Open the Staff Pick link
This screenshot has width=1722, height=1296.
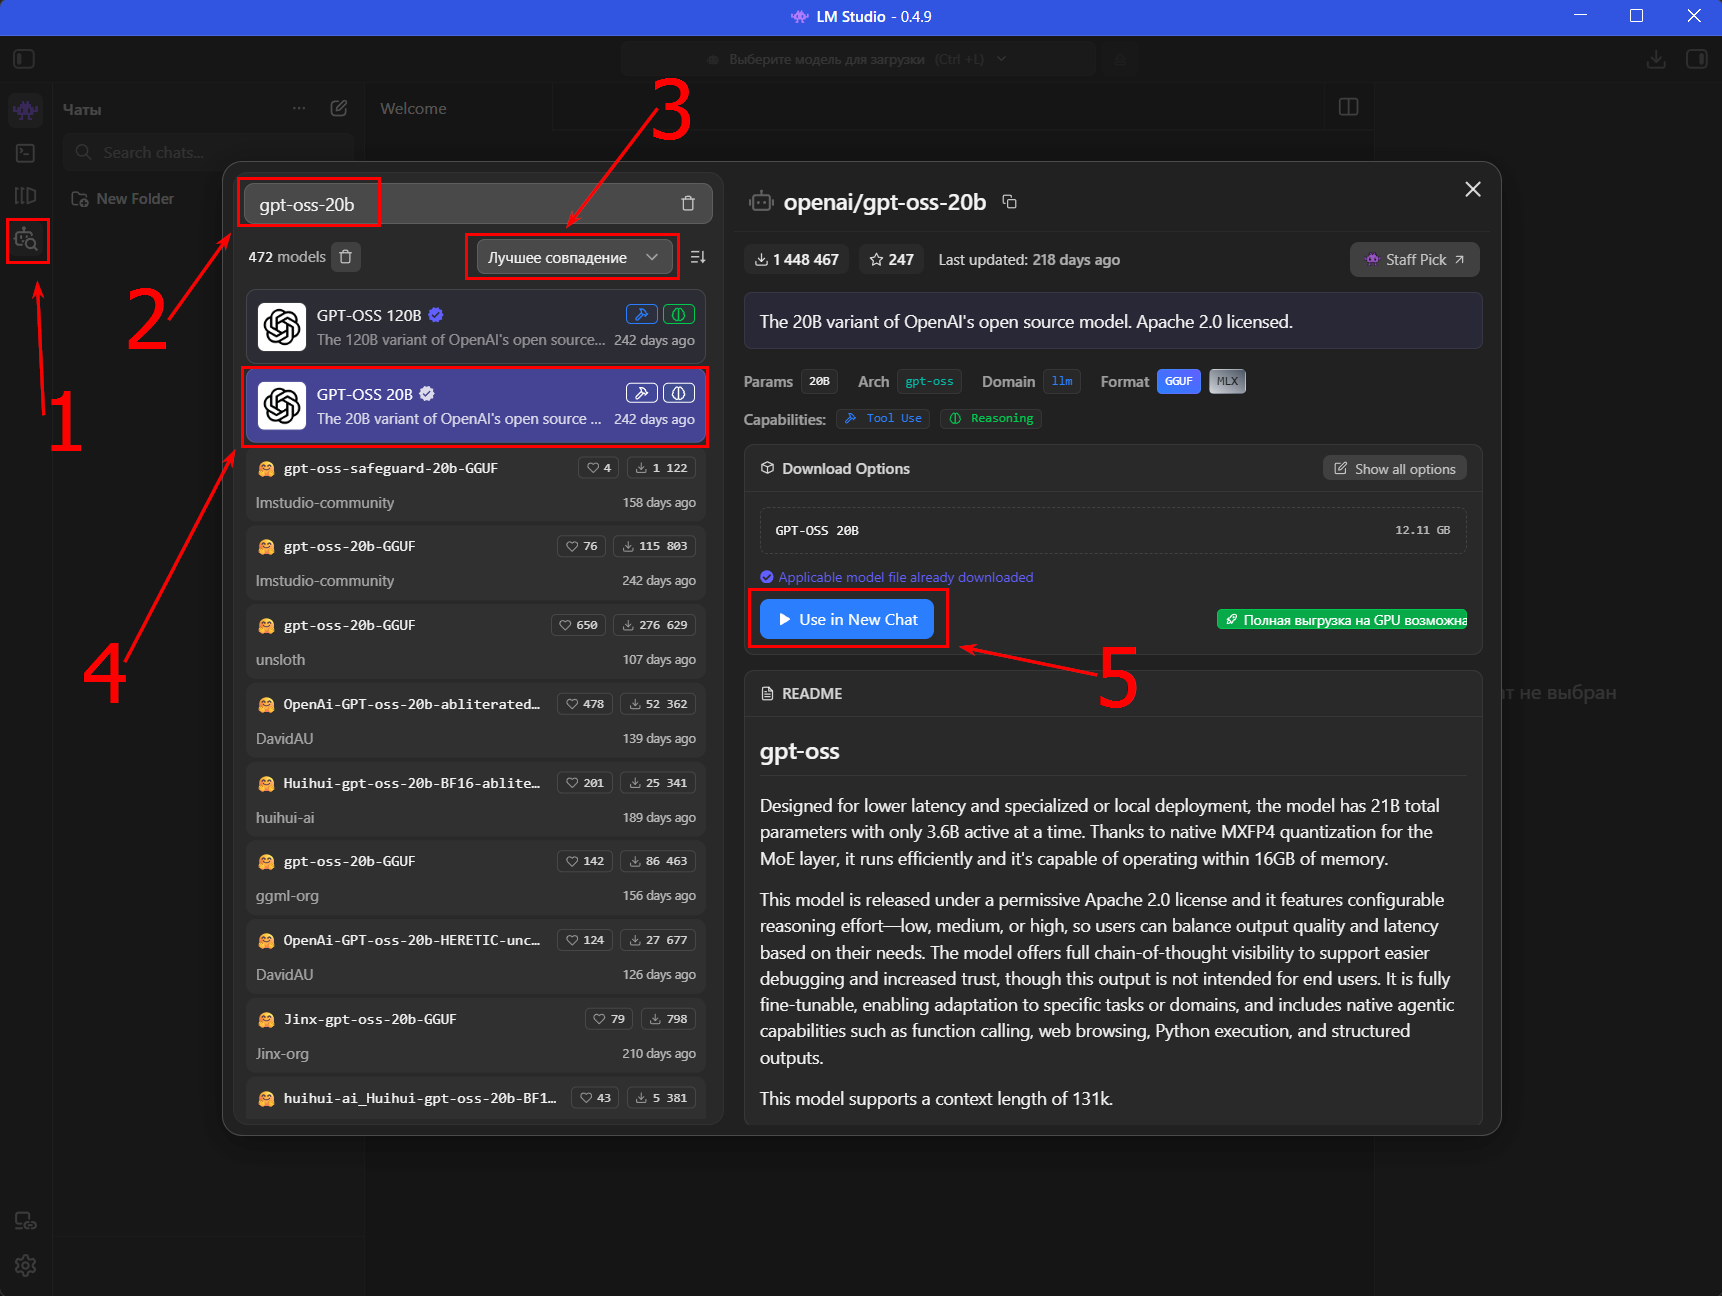1415,259
